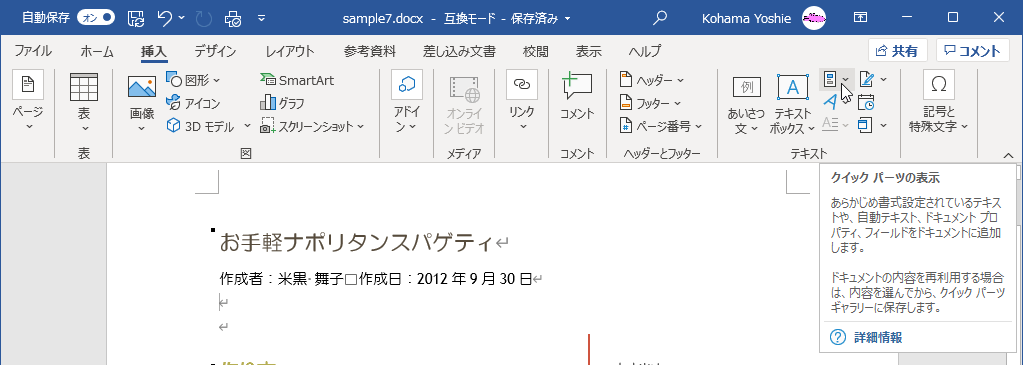
Task: Open the ヘッダー dropdown
Action: coord(651,80)
